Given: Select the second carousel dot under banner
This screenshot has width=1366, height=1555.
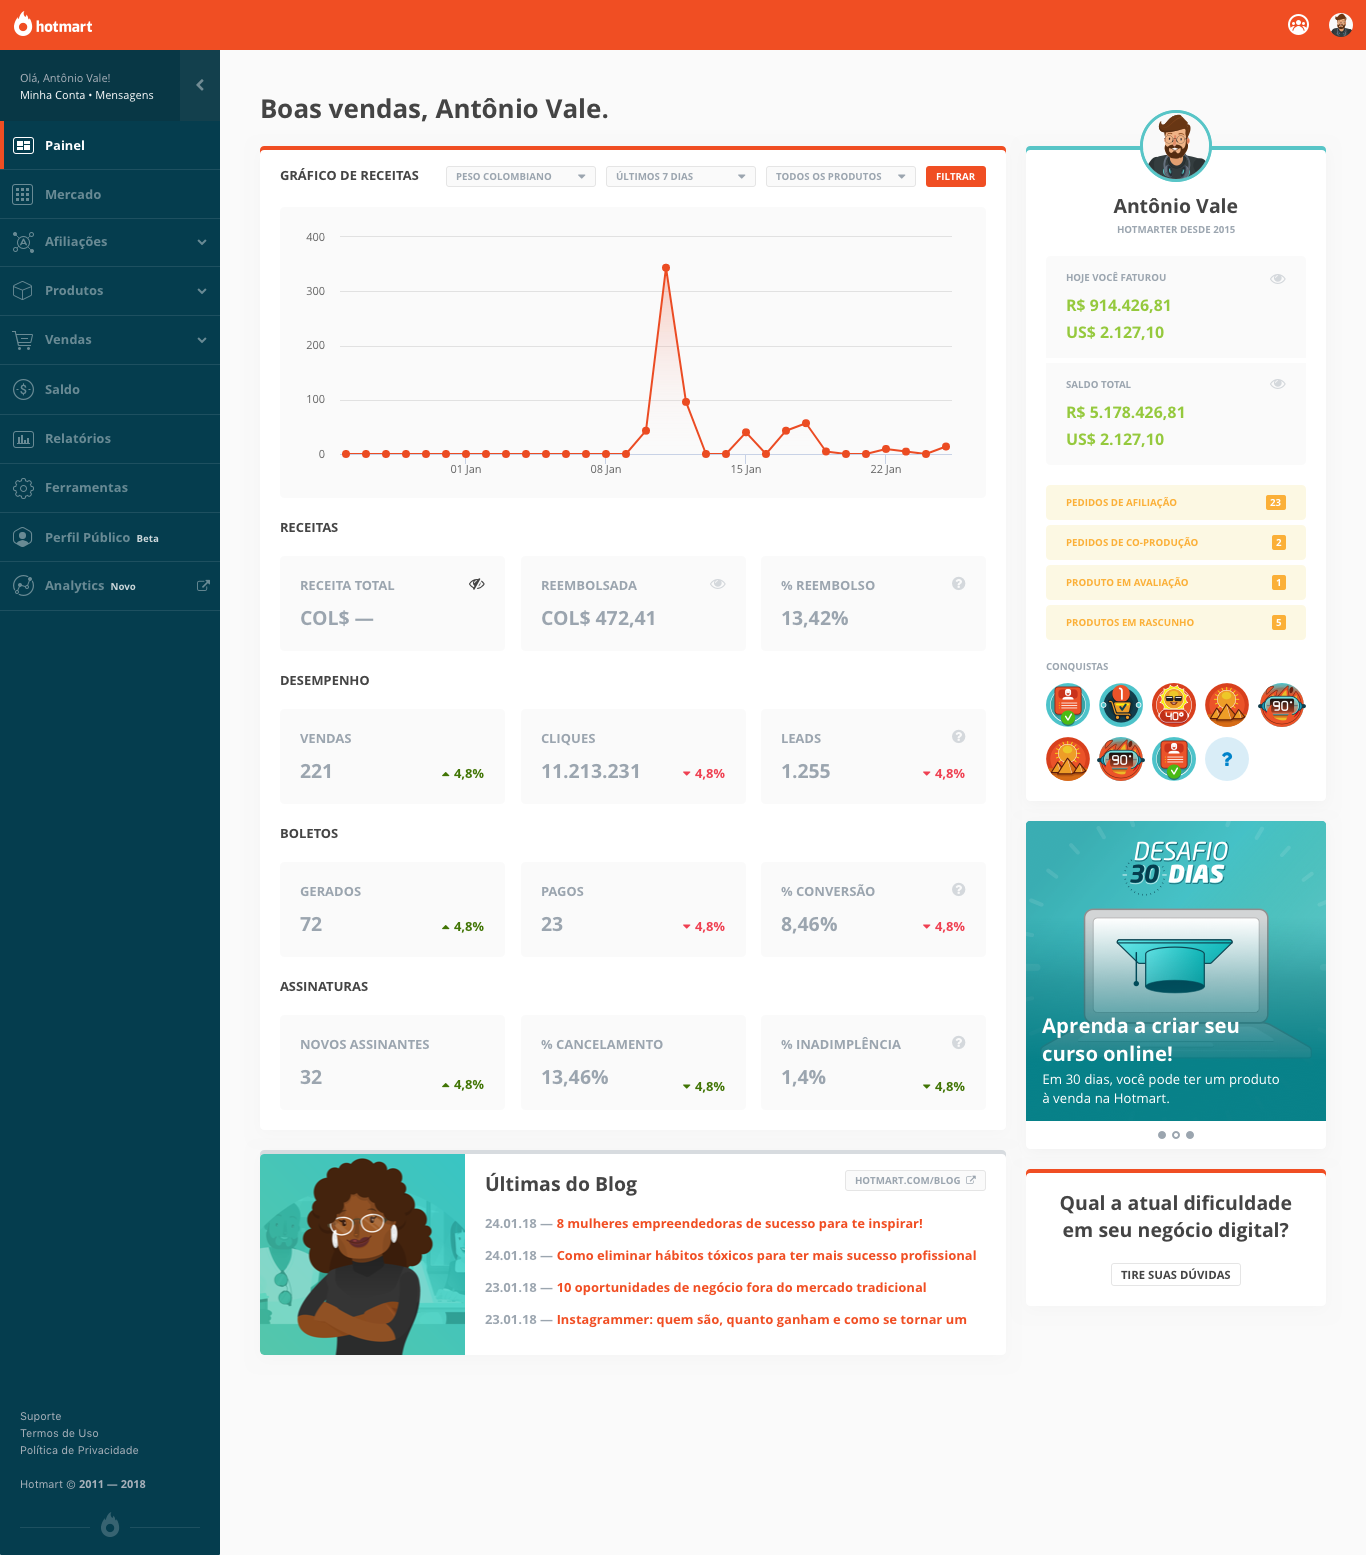Looking at the screenshot, I should click(1176, 1134).
